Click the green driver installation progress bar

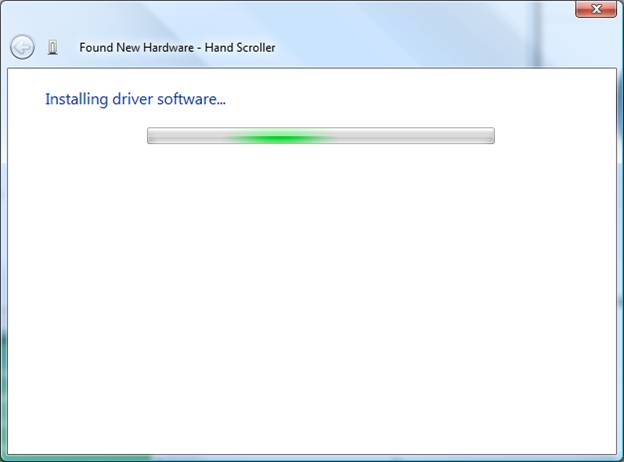pyautogui.click(x=321, y=136)
